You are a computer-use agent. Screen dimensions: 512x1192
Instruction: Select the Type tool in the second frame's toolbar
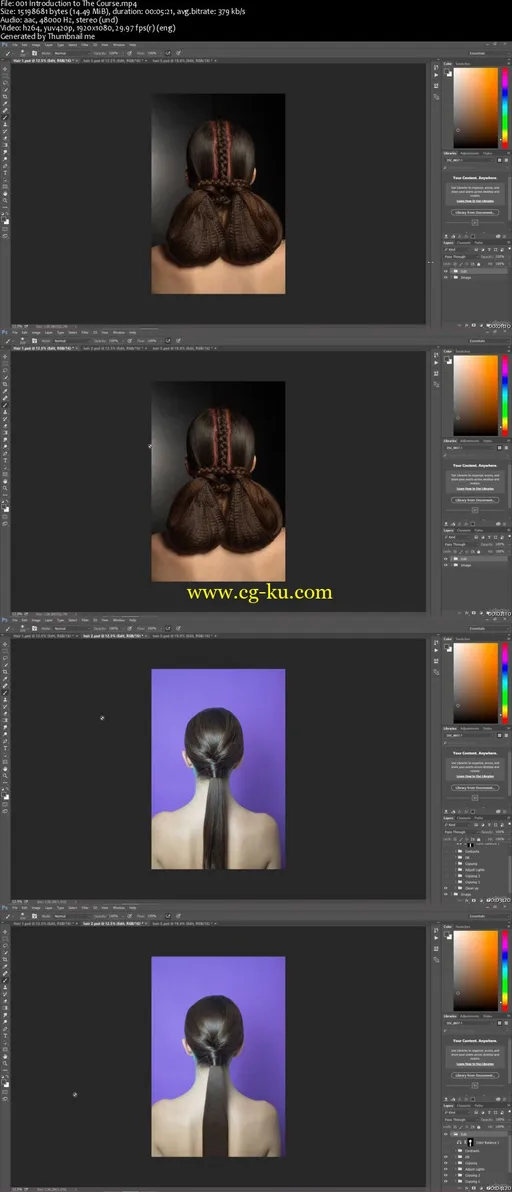[x=5, y=460]
